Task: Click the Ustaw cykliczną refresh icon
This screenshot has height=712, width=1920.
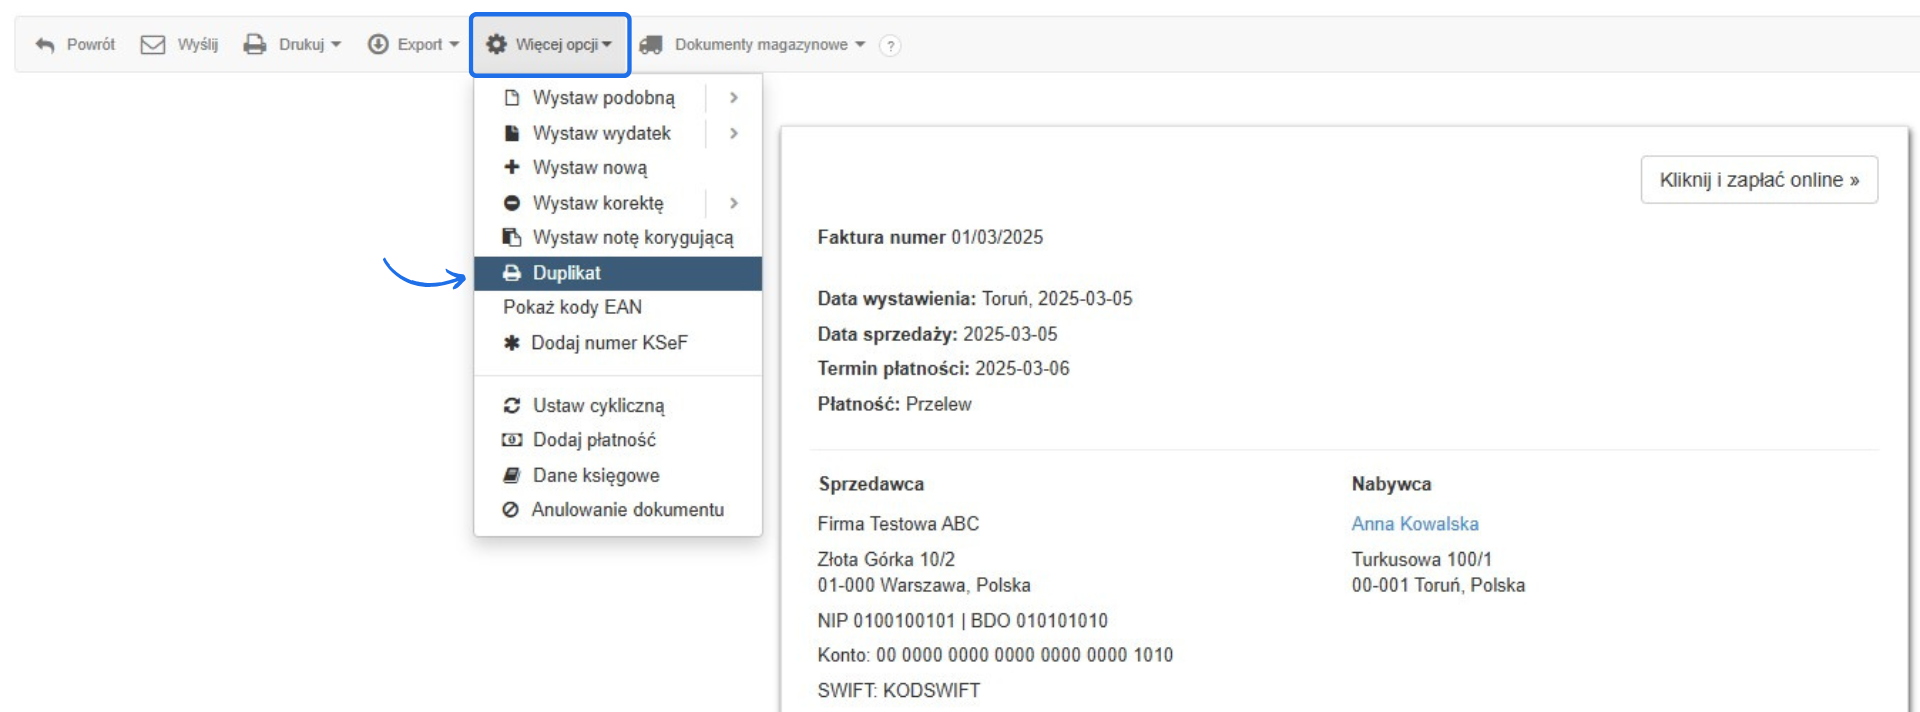Action: [x=511, y=405]
